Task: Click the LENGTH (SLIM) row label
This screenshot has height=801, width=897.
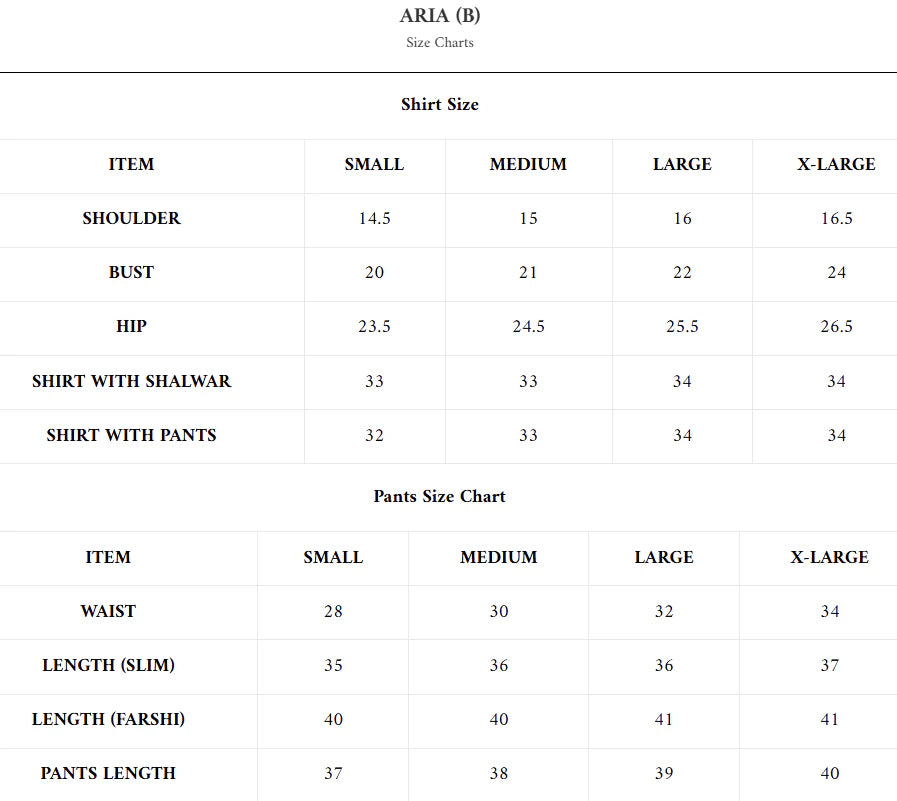Action: click(x=108, y=665)
